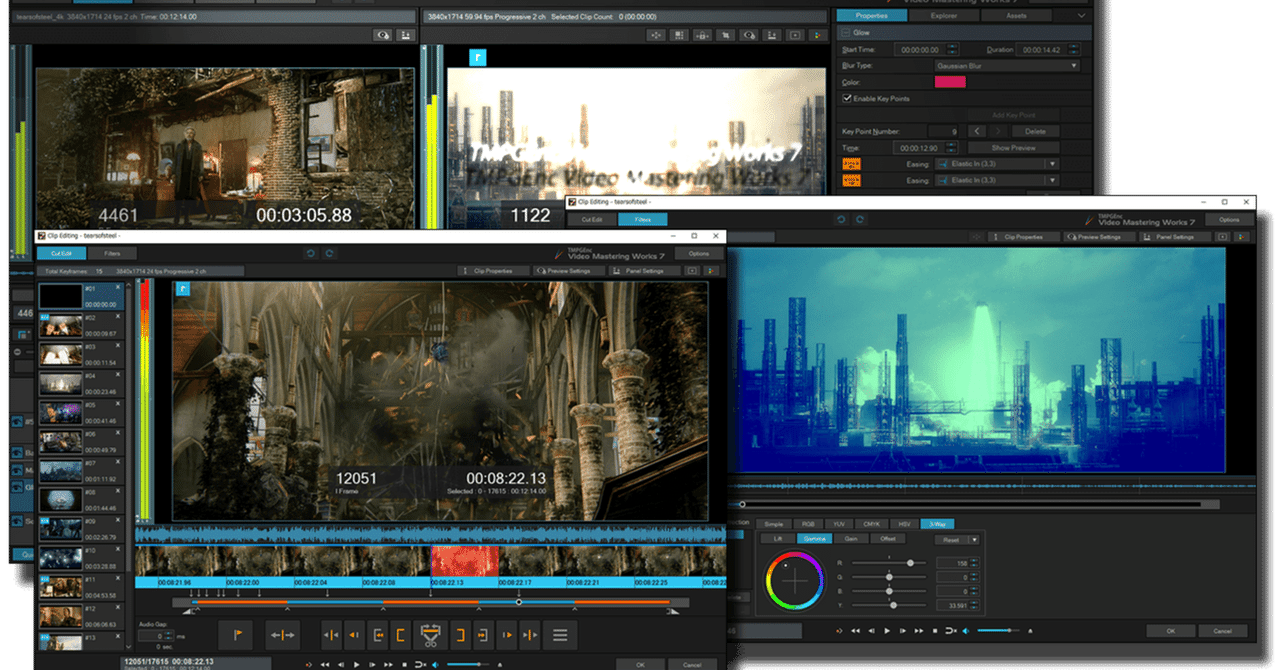Rewind in the Cut Edit window
Screen dimensions: 1280x670
tap(324, 664)
